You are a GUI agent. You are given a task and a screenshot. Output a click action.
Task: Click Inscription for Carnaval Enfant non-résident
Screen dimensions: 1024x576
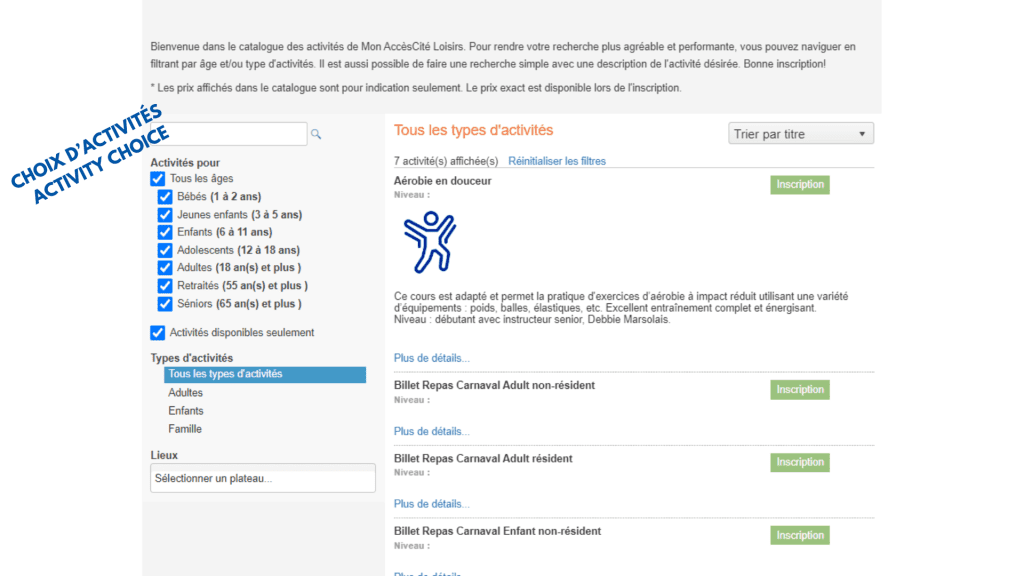800,536
